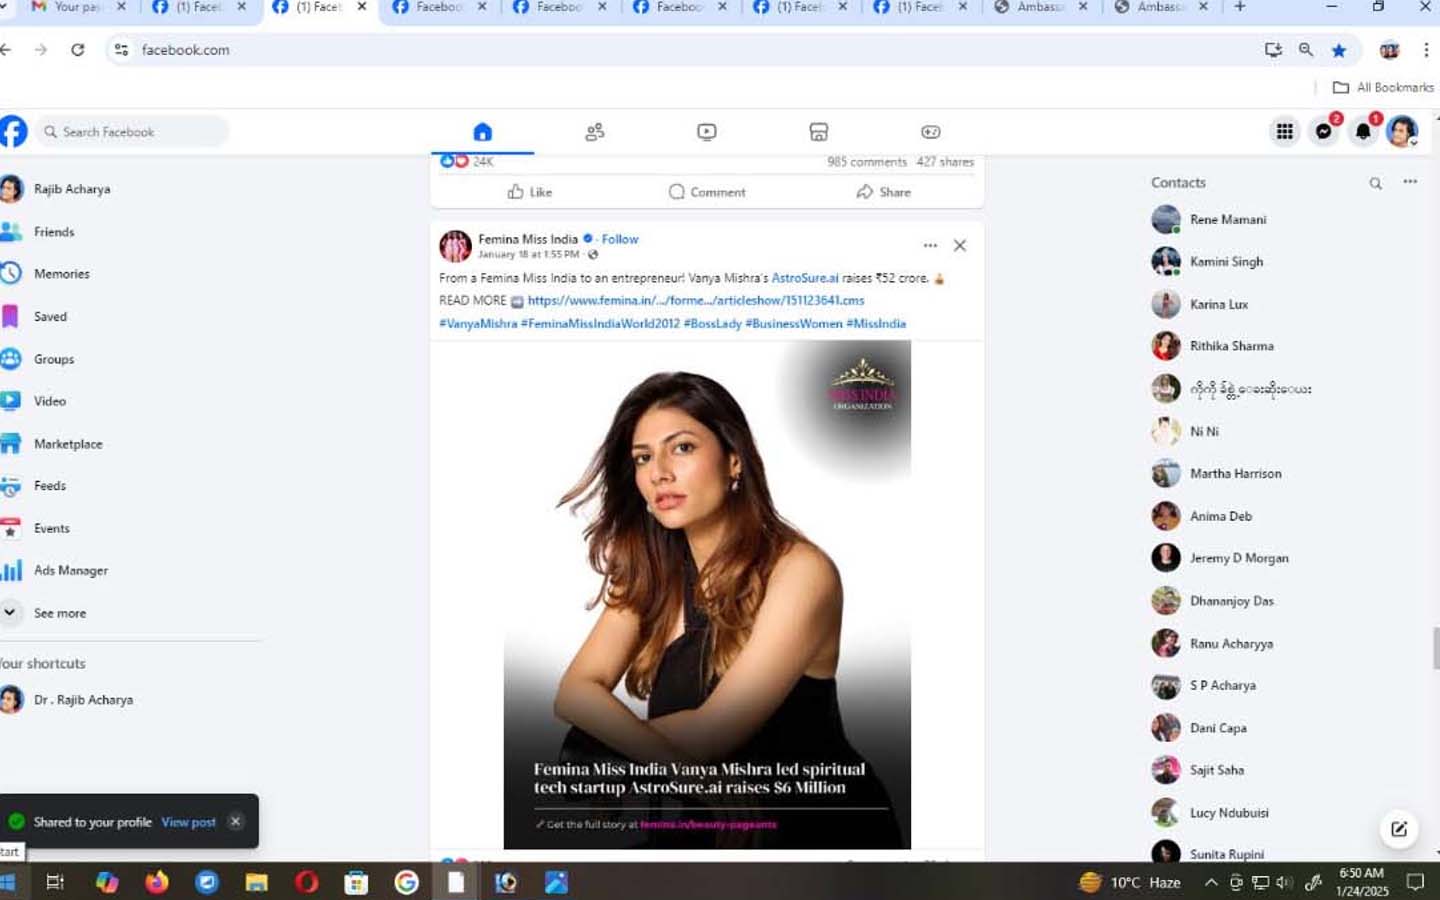1440x900 pixels.
Task: Expand See more in left sidebar
Action: pyautogui.click(x=60, y=613)
